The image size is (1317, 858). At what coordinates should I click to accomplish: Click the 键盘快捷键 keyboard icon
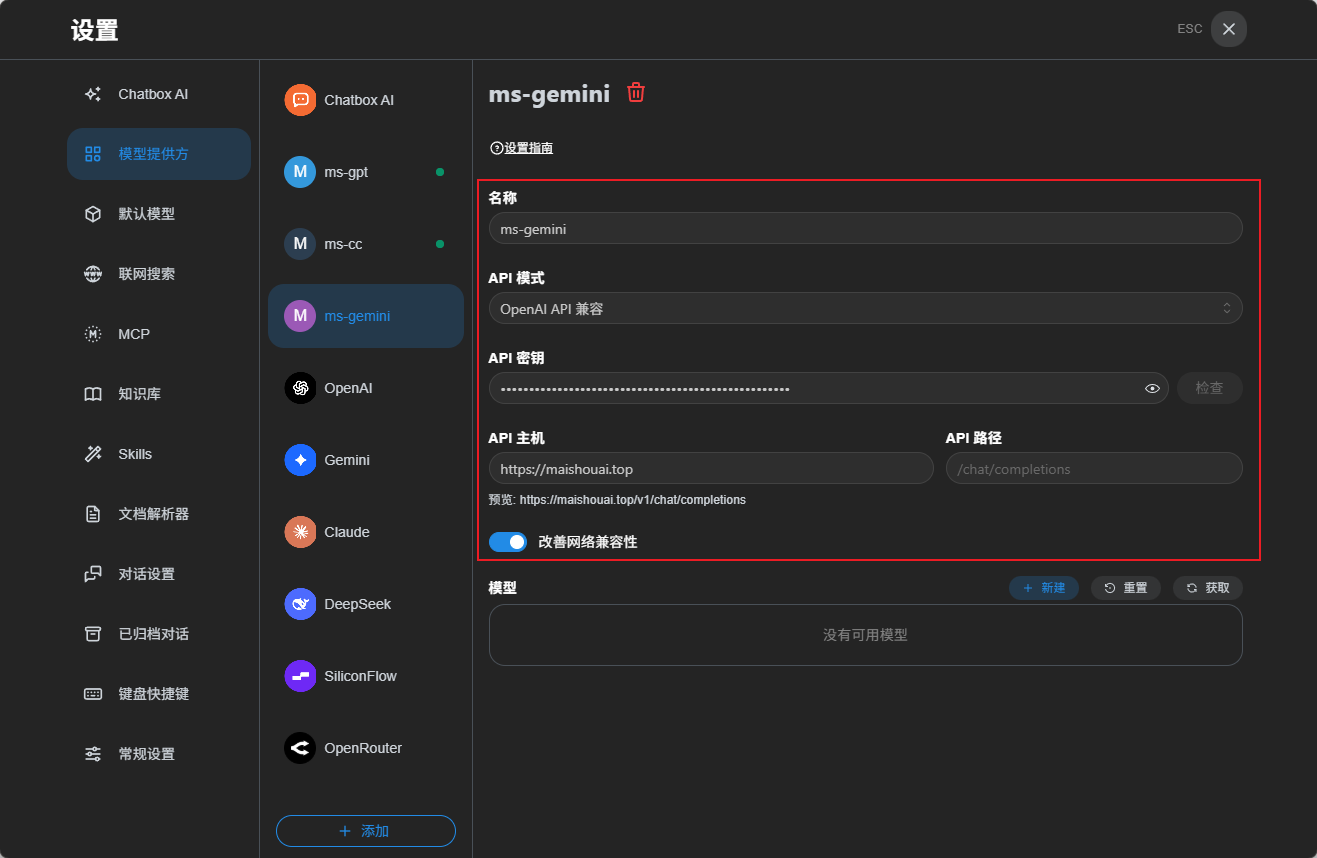tap(93, 694)
